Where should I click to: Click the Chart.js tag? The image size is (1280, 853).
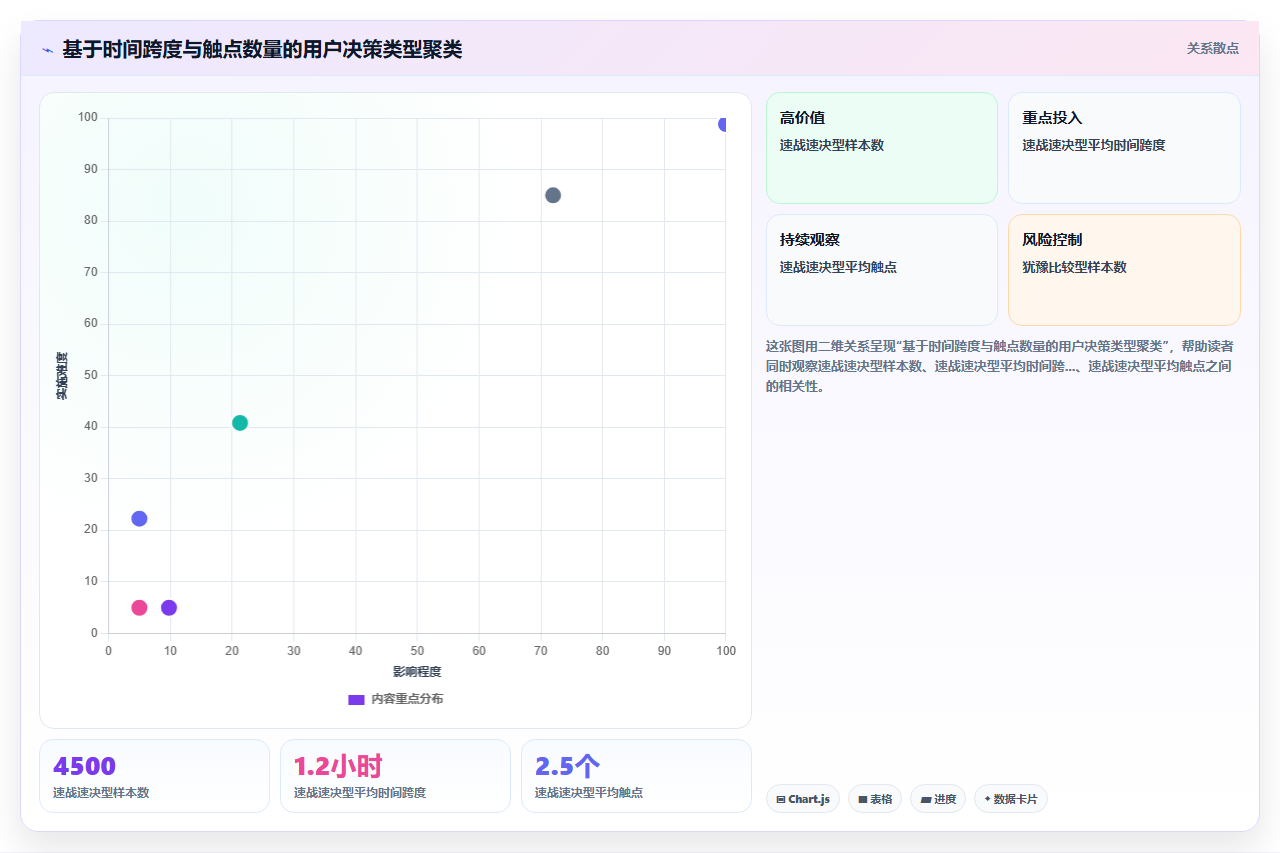[x=803, y=799]
